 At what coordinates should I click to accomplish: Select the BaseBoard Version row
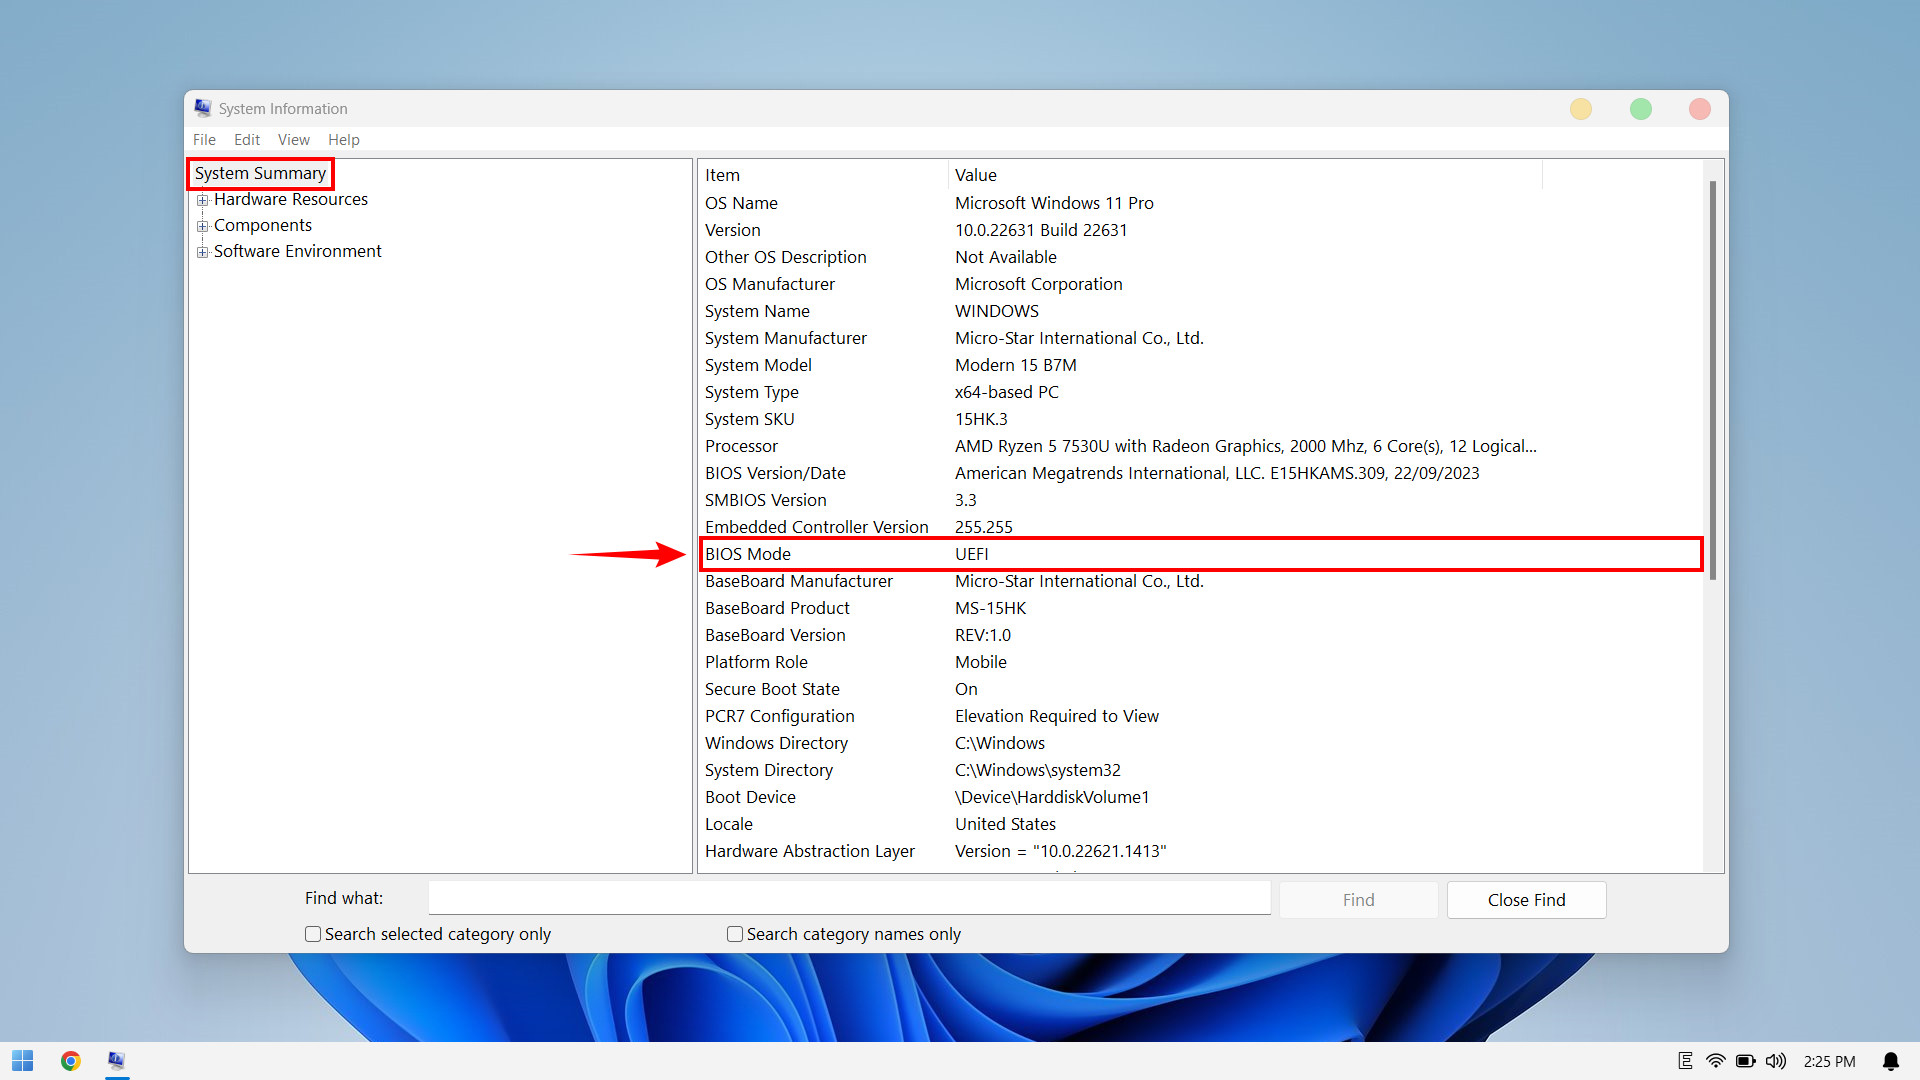tap(1200, 635)
